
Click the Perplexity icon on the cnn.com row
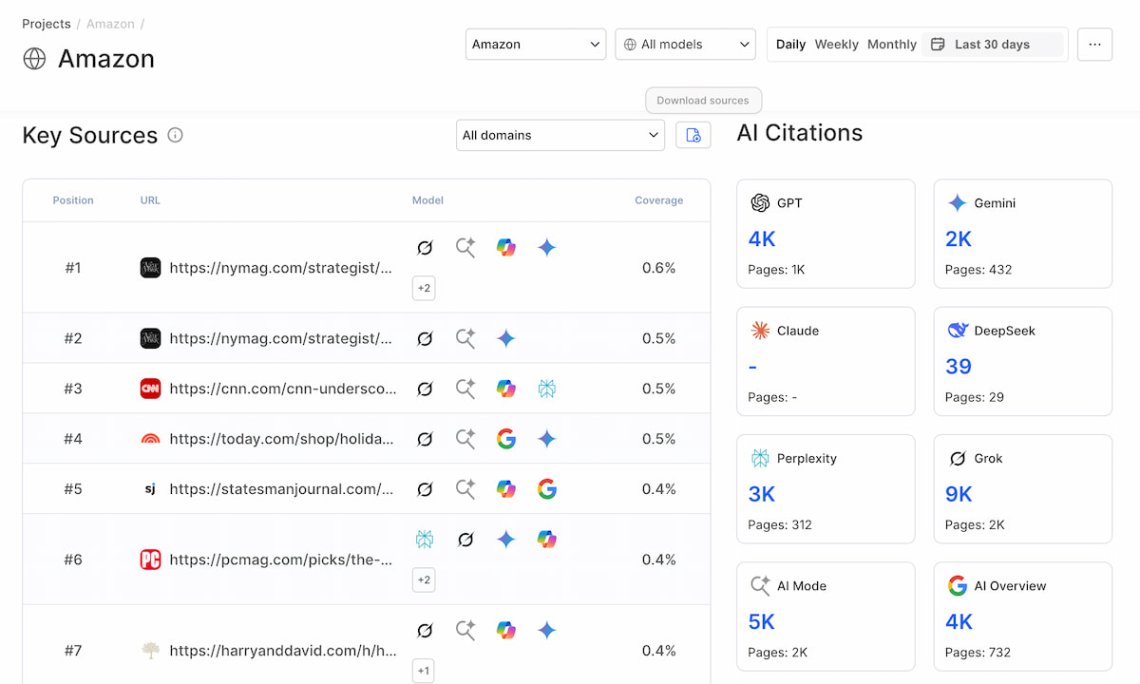click(546, 388)
